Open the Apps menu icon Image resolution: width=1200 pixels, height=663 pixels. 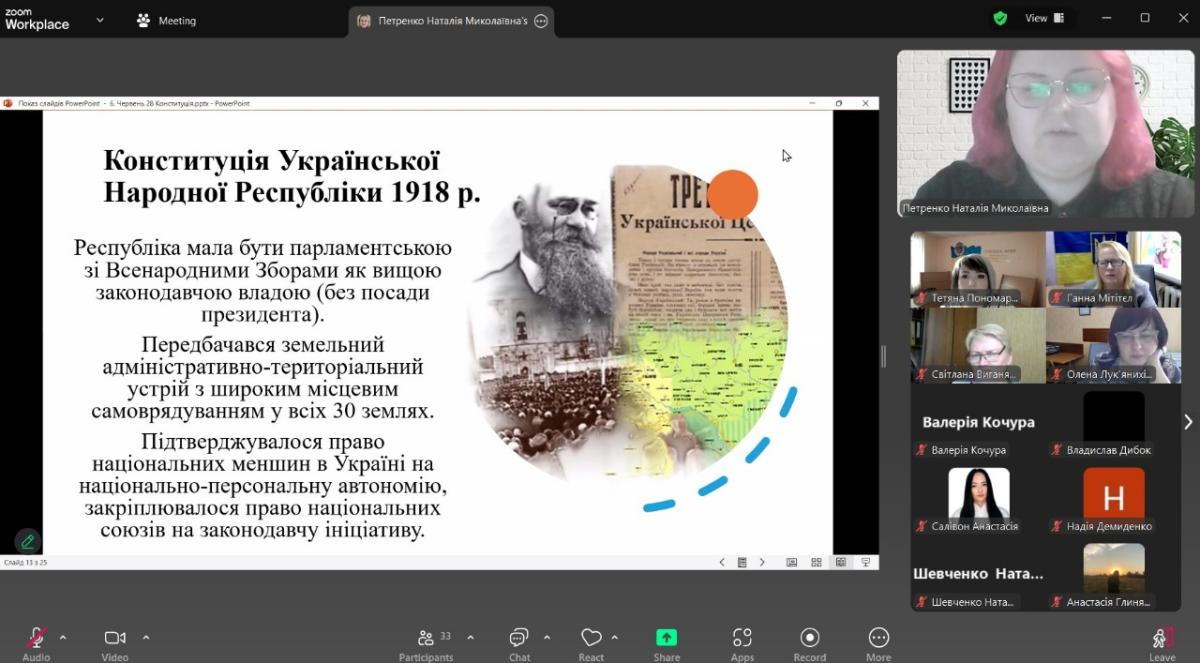tap(742, 639)
